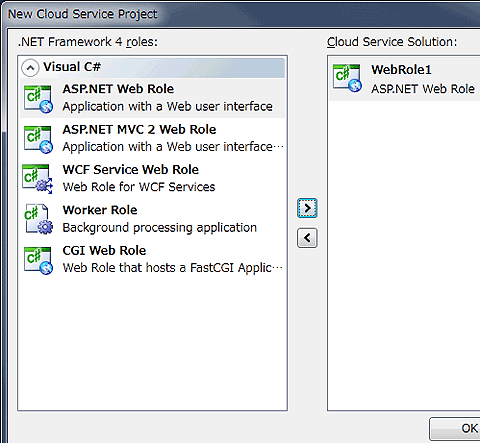The height and width of the screenshot is (443, 480).
Task: Collapse the Visual C# group chevron
Action: pos(30,68)
